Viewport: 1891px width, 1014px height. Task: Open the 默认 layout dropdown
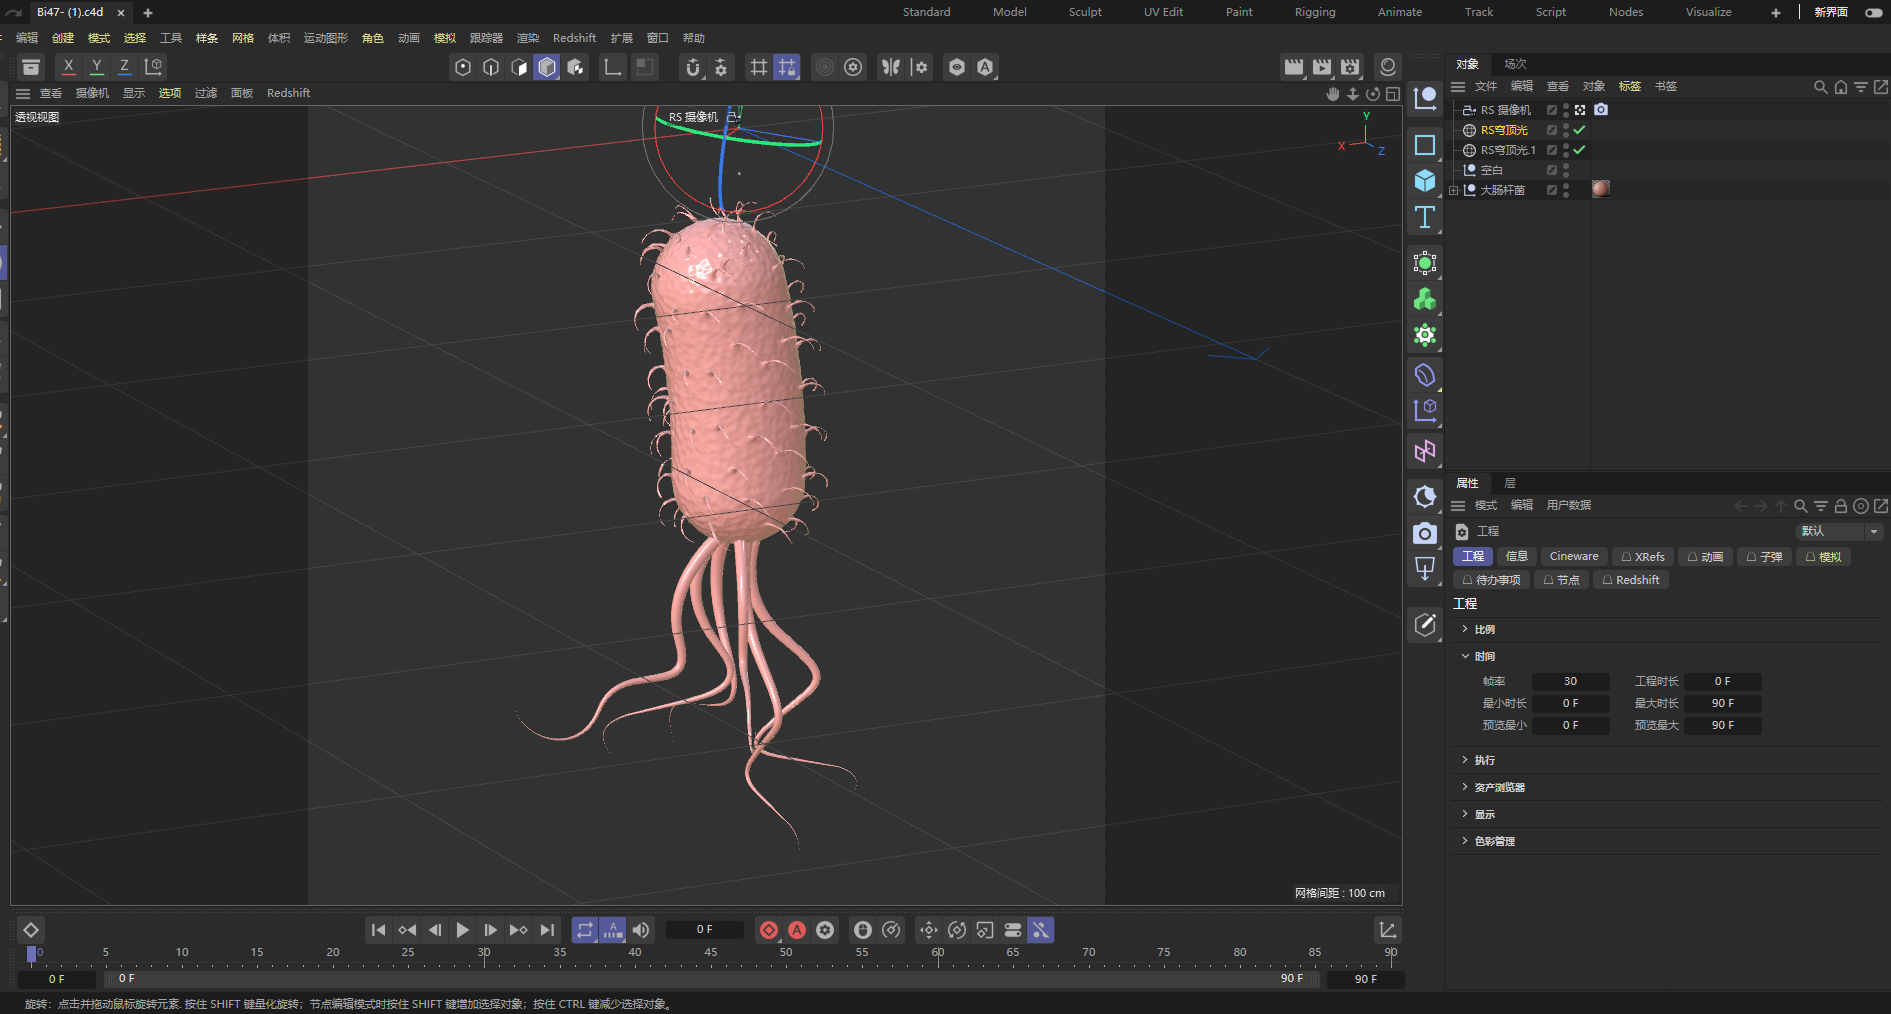tap(1839, 531)
